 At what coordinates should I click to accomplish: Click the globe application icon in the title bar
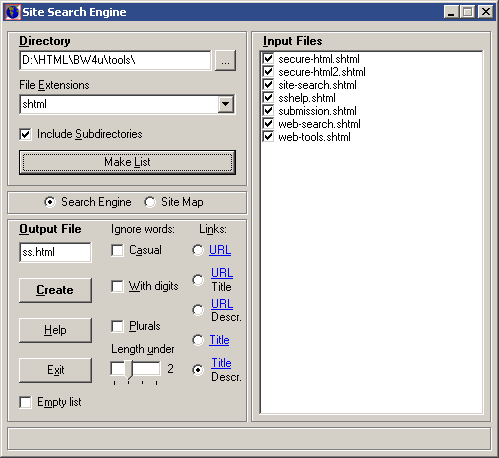[x=13, y=12]
